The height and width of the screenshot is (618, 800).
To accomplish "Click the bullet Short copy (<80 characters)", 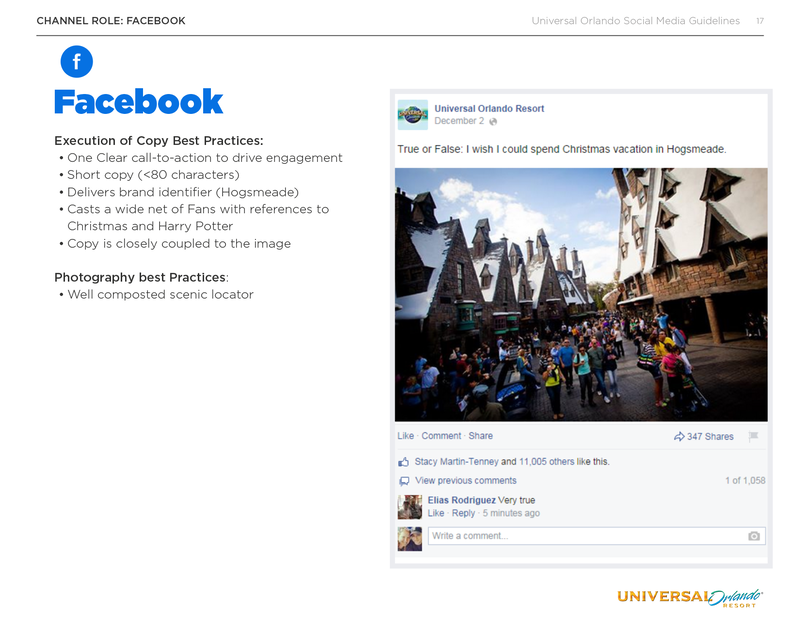I will tap(153, 175).
